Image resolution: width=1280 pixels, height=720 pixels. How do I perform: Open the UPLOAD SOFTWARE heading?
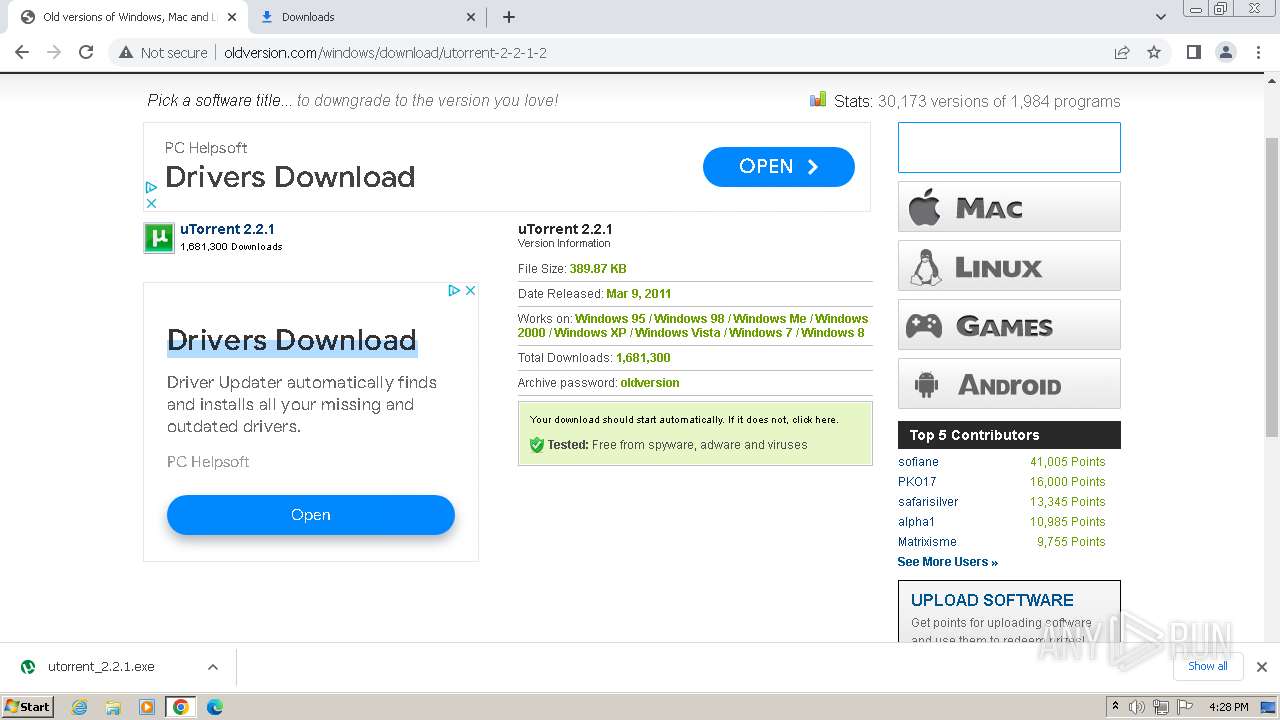pyautogui.click(x=992, y=600)
